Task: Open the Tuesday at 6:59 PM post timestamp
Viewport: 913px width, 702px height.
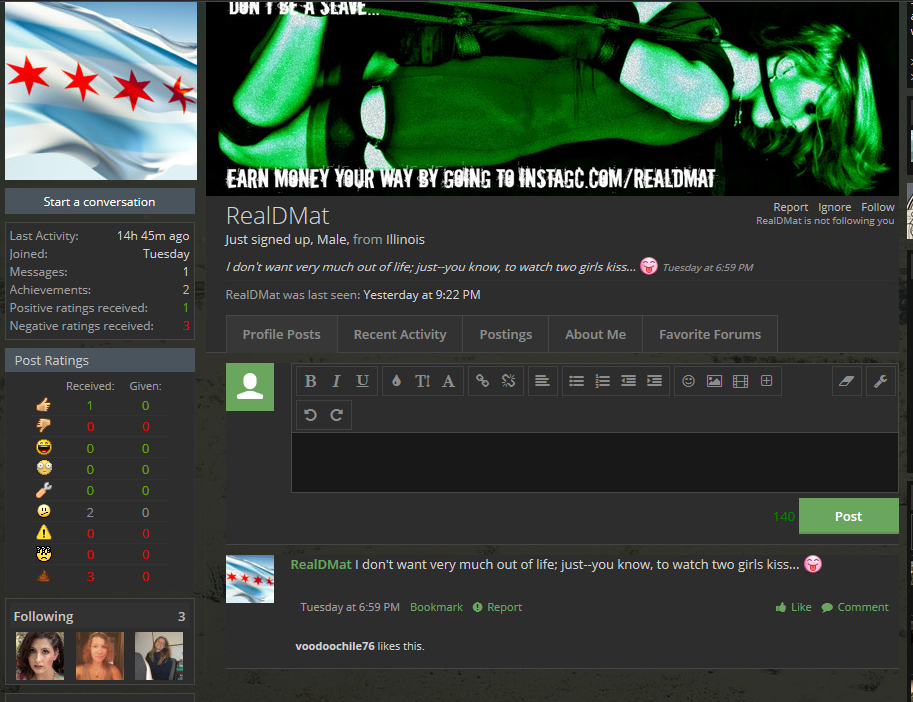Action: click(x=350, y=607)
